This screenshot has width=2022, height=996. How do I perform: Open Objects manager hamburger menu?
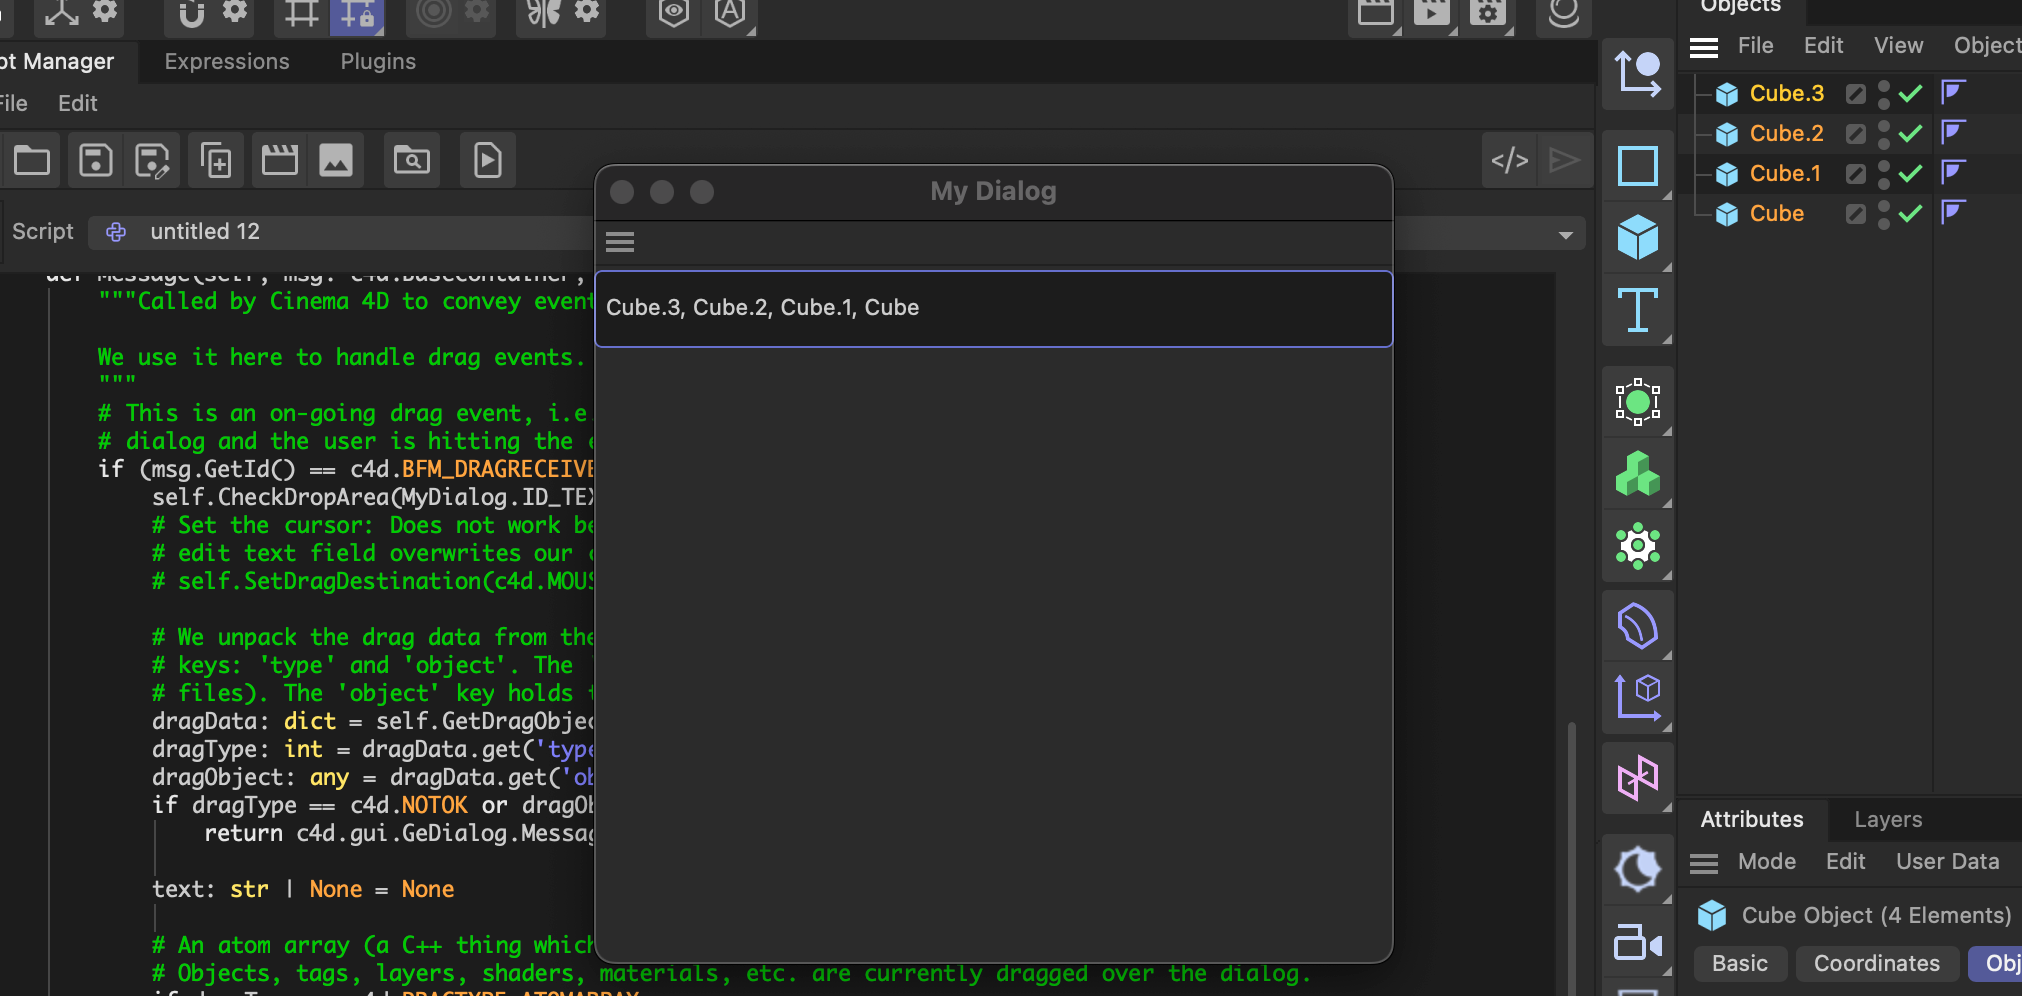(x=1704, y=47)
